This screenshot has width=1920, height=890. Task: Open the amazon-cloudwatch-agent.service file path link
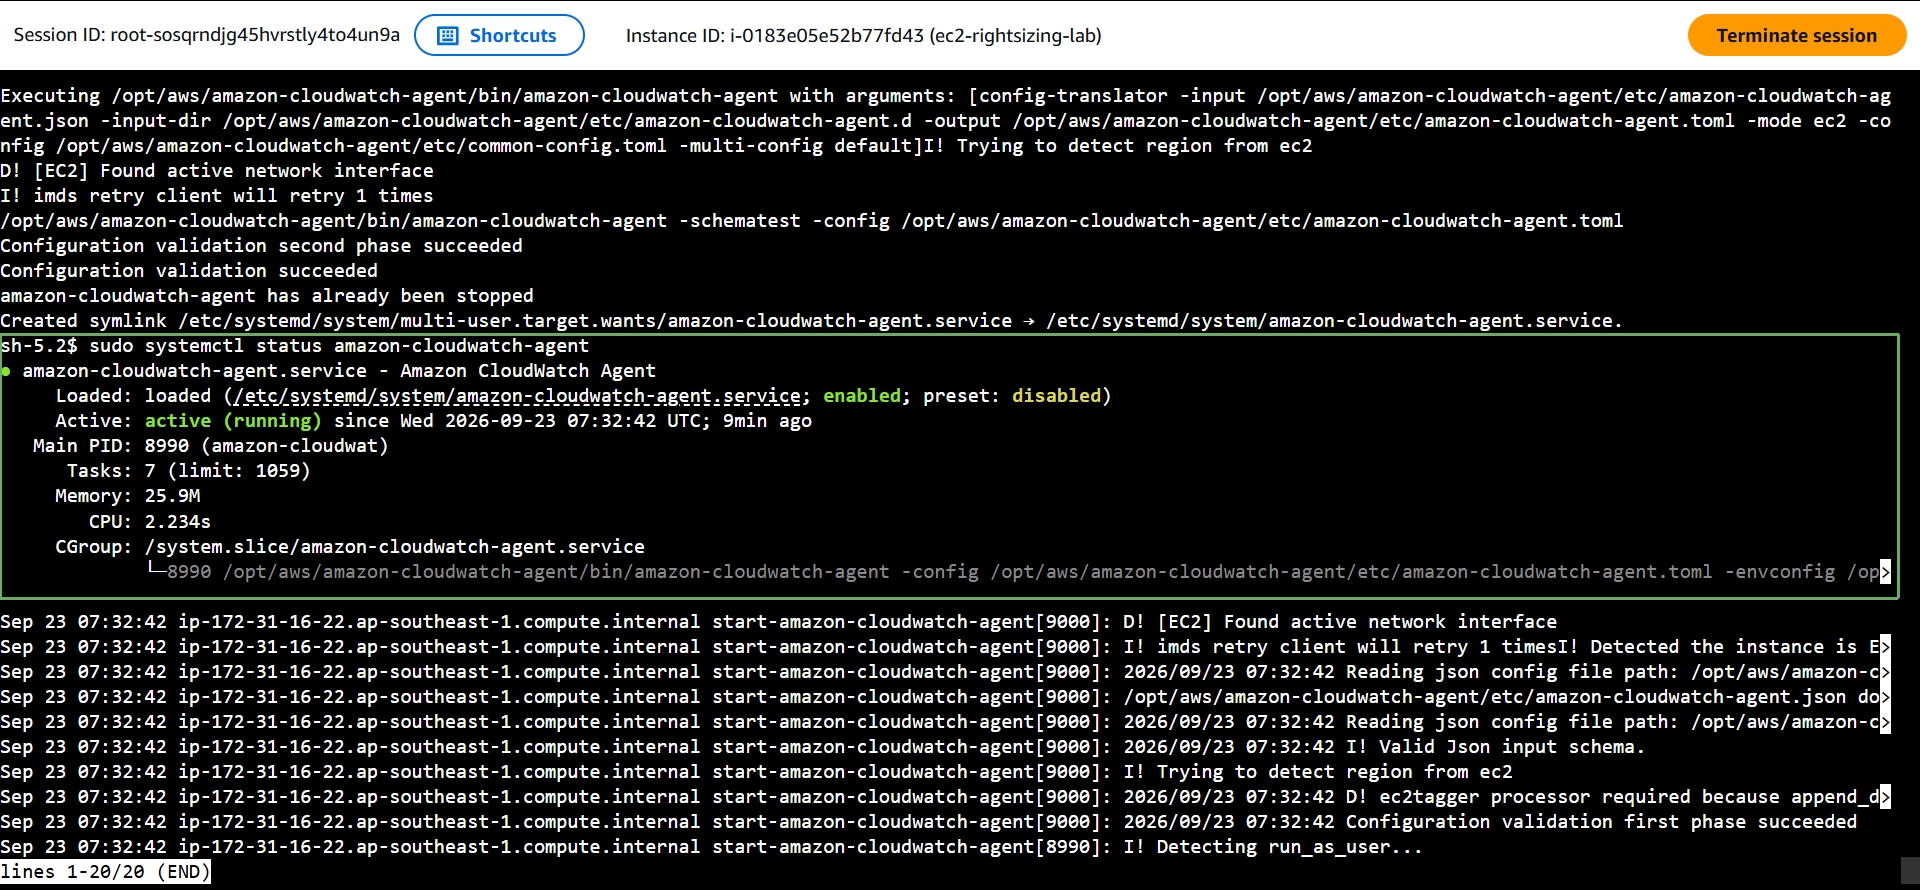point(517,396)
